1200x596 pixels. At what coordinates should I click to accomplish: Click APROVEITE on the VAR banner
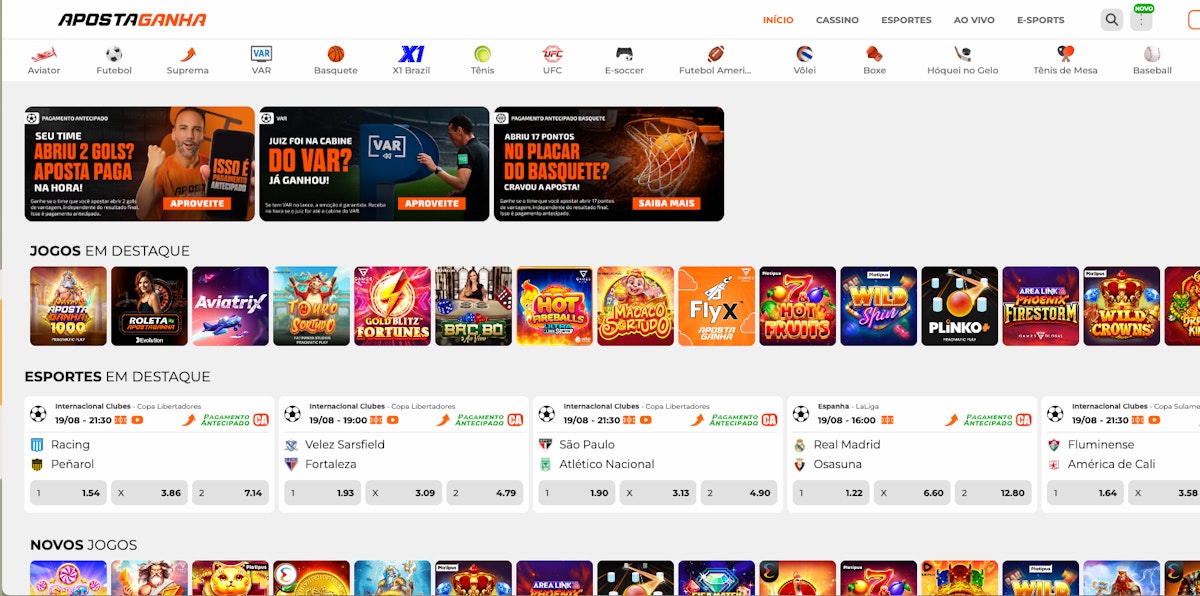point(432,203)
